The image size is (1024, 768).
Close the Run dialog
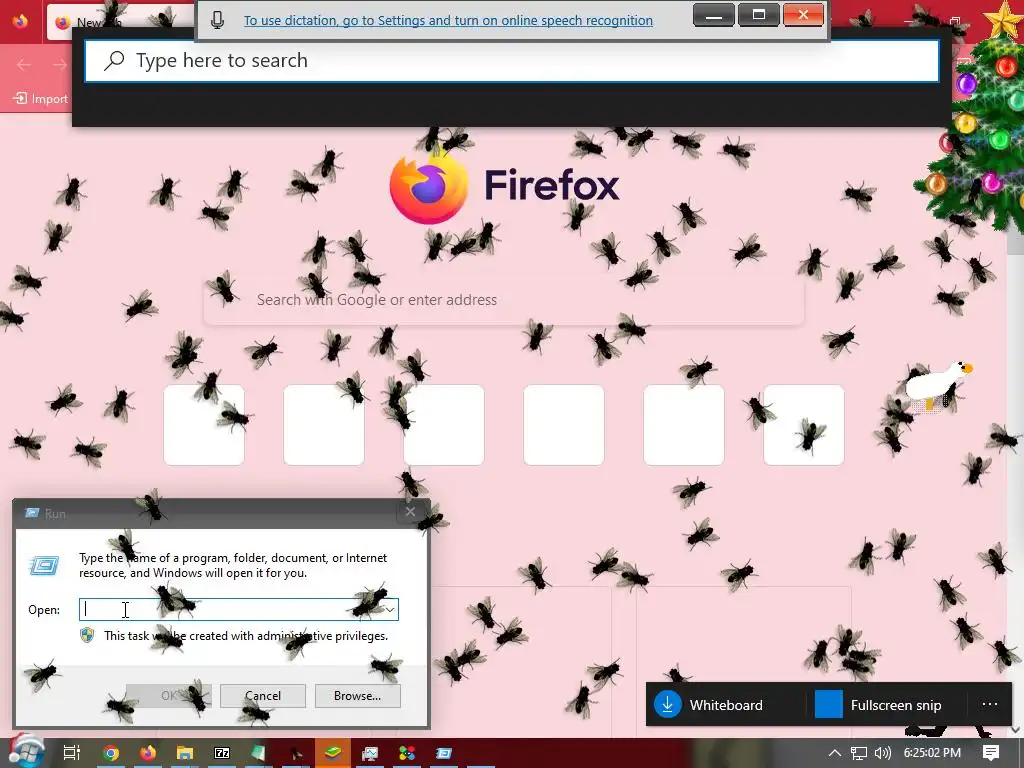[410, 512]
